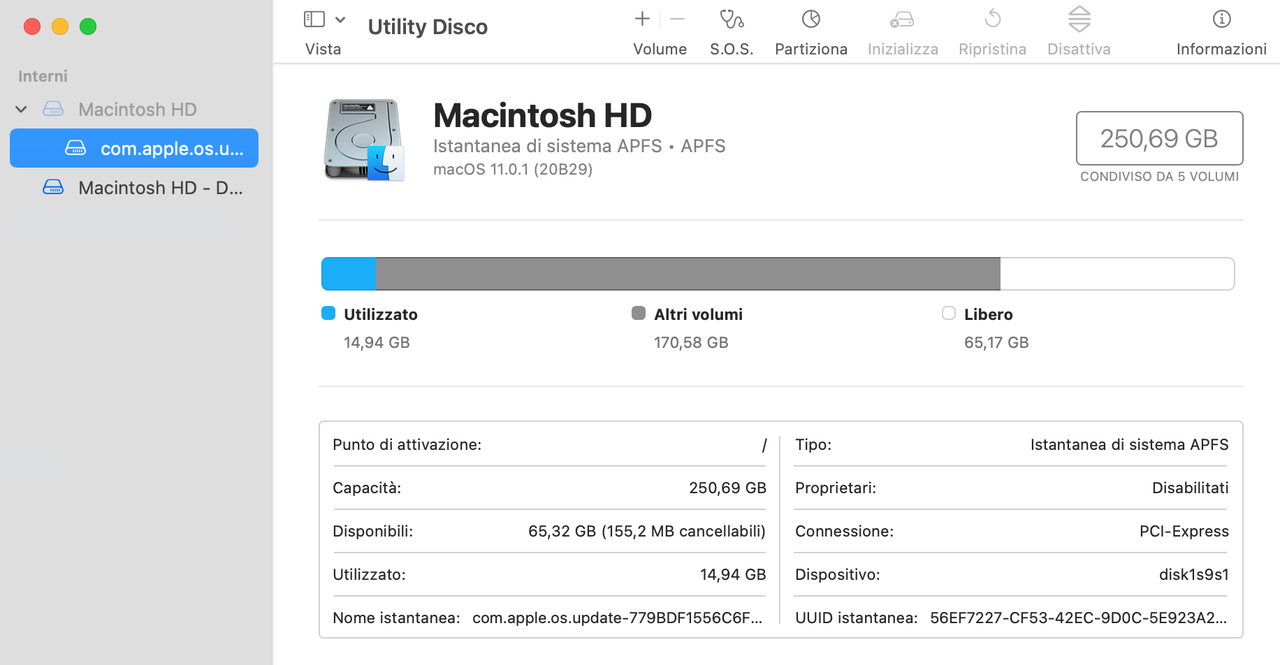
Task: Click the Punto di attivazione row
Action: pos(549,444)
